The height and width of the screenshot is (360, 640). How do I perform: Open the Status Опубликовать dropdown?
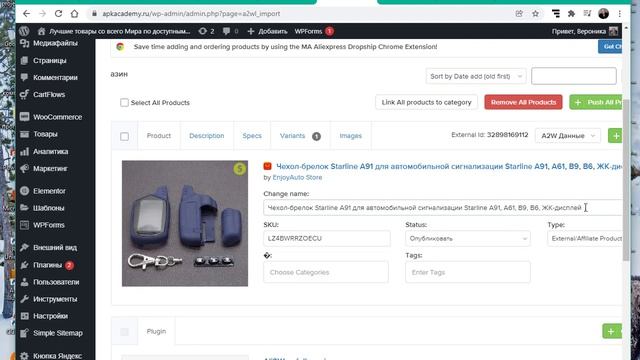pyautogui.click(x=468, y=238)
